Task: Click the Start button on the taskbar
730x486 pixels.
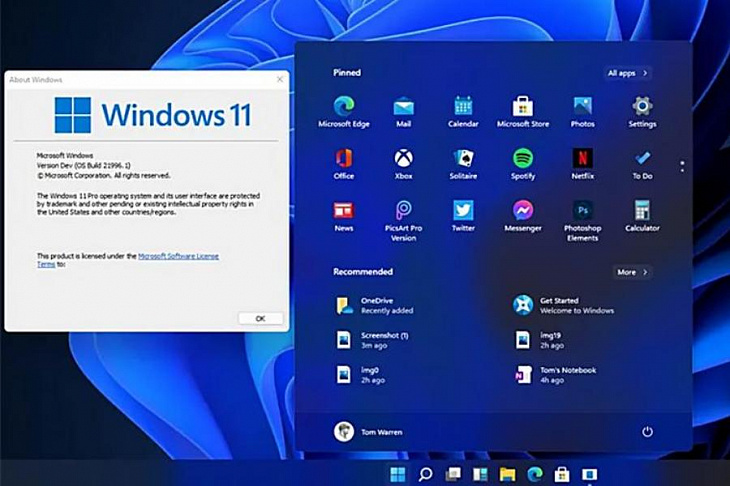Action: (398, 474)
